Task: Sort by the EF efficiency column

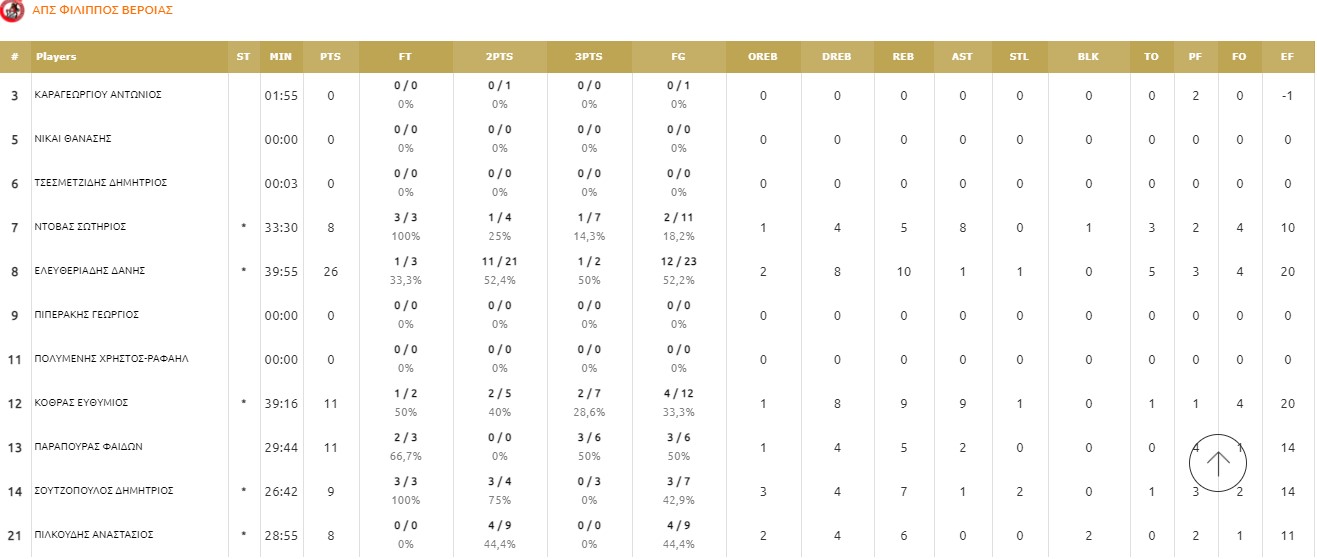Action: 1286,57
